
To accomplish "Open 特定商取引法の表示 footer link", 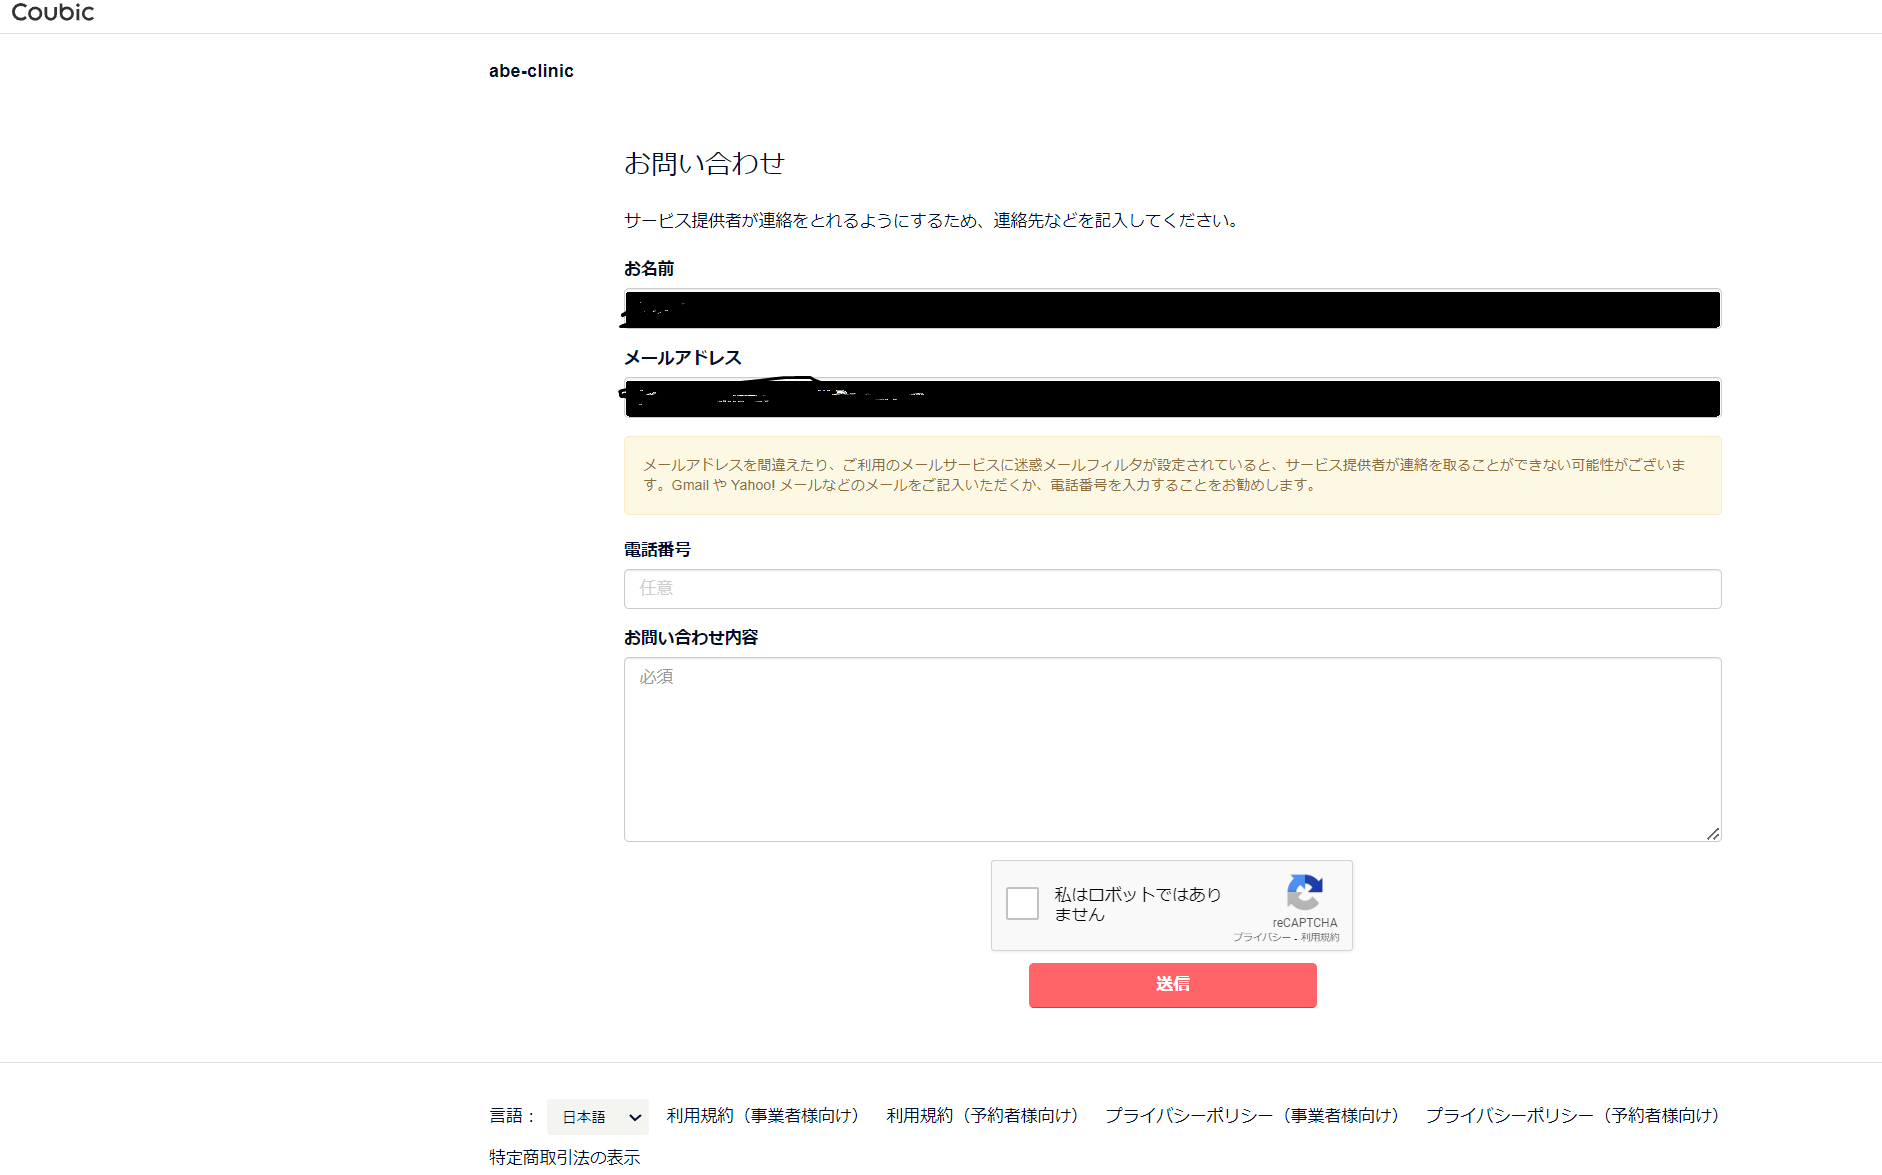I will pos(564,1157).
